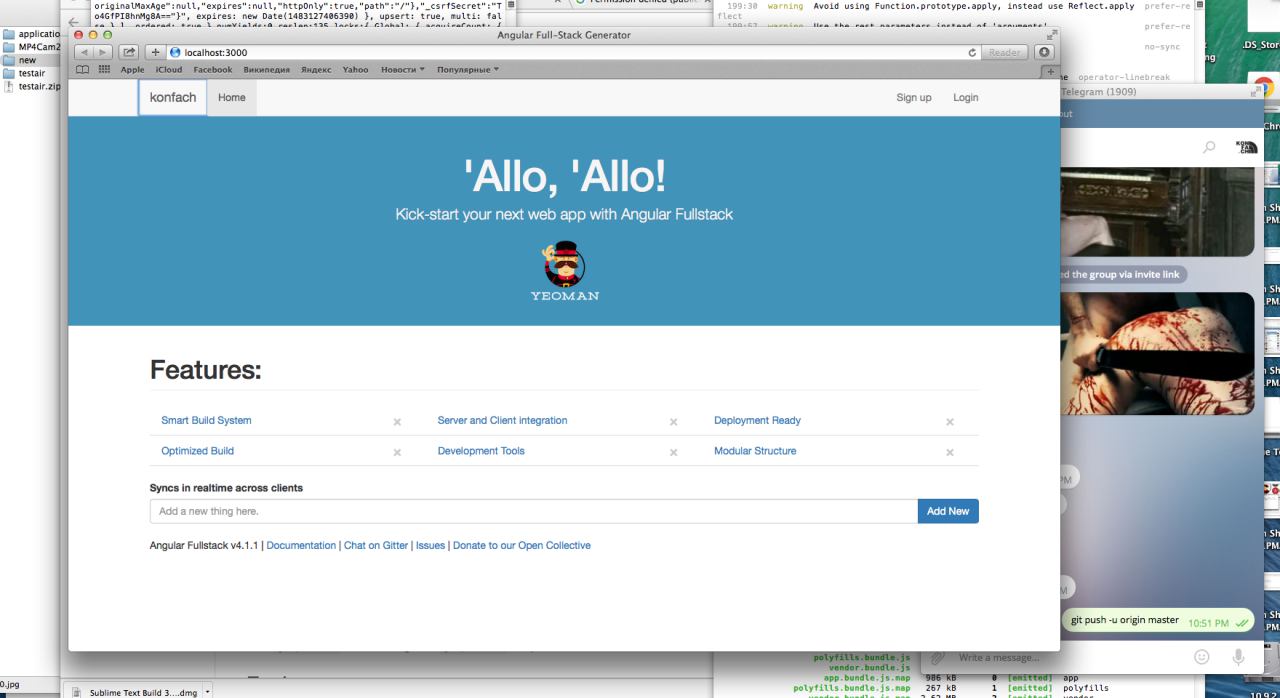Viewport: 1280px width, 698px height.
Task: Open search in Telegram window
Action: [x=1209, y=147]
